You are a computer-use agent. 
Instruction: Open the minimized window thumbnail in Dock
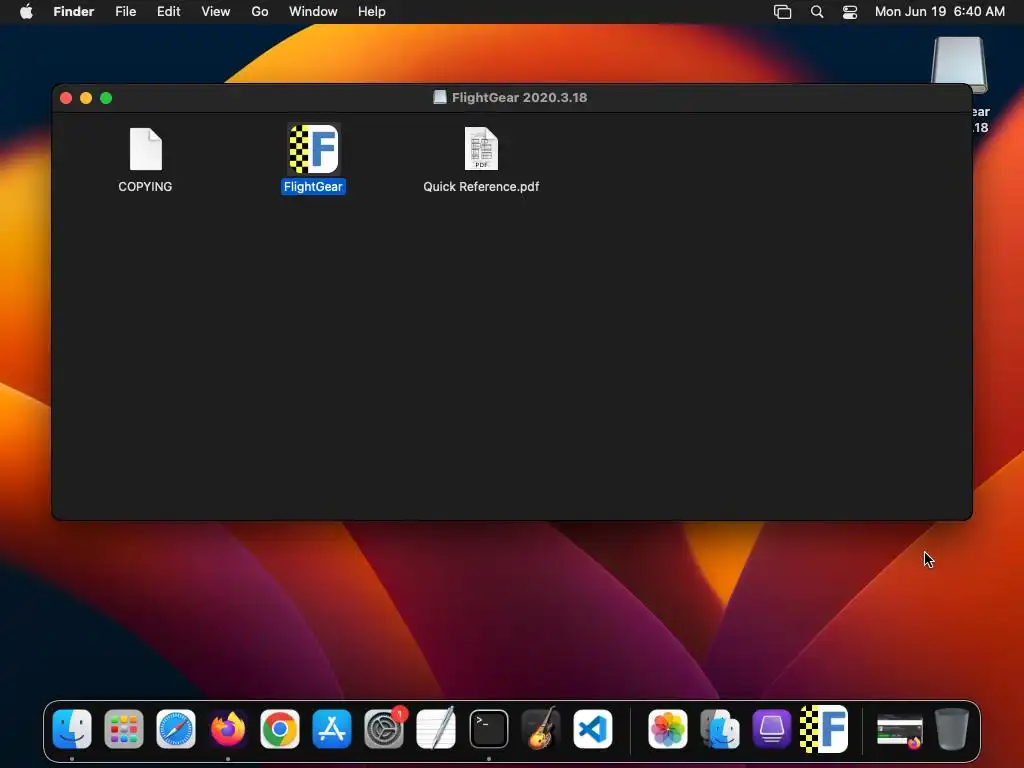click(x=900, y=731)
